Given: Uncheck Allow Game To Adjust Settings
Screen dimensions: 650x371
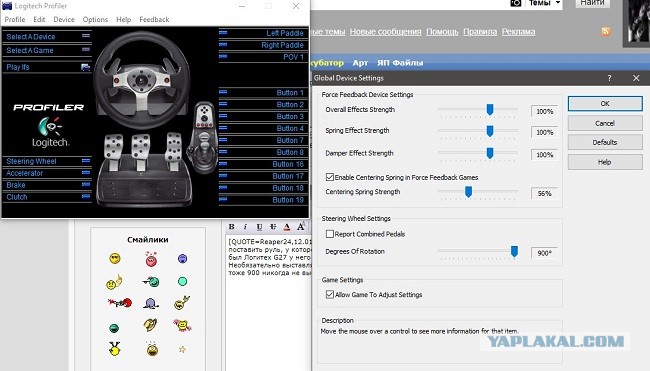Looking at the screenshot, I should (330, 294).
